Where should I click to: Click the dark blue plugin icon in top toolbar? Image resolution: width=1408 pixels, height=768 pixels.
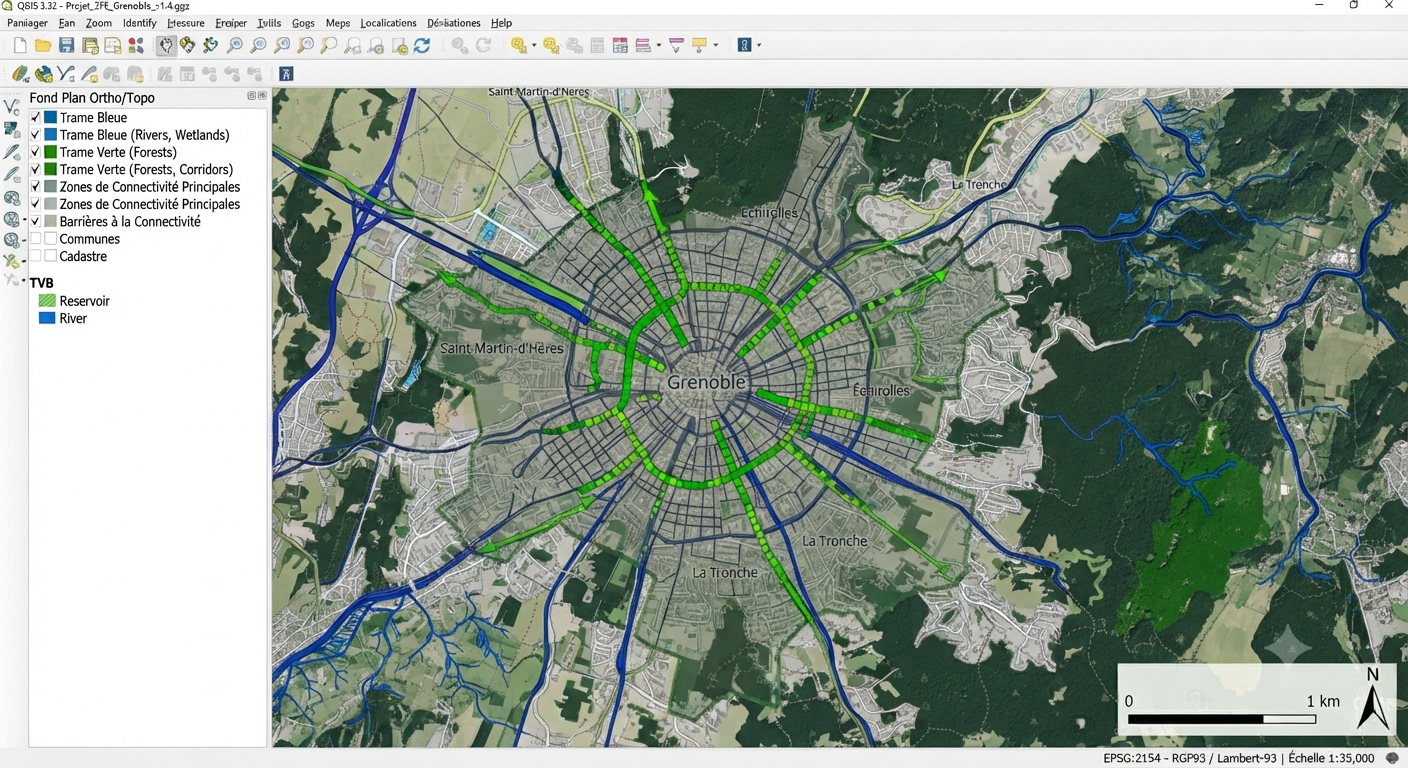[x=744, y=45]
